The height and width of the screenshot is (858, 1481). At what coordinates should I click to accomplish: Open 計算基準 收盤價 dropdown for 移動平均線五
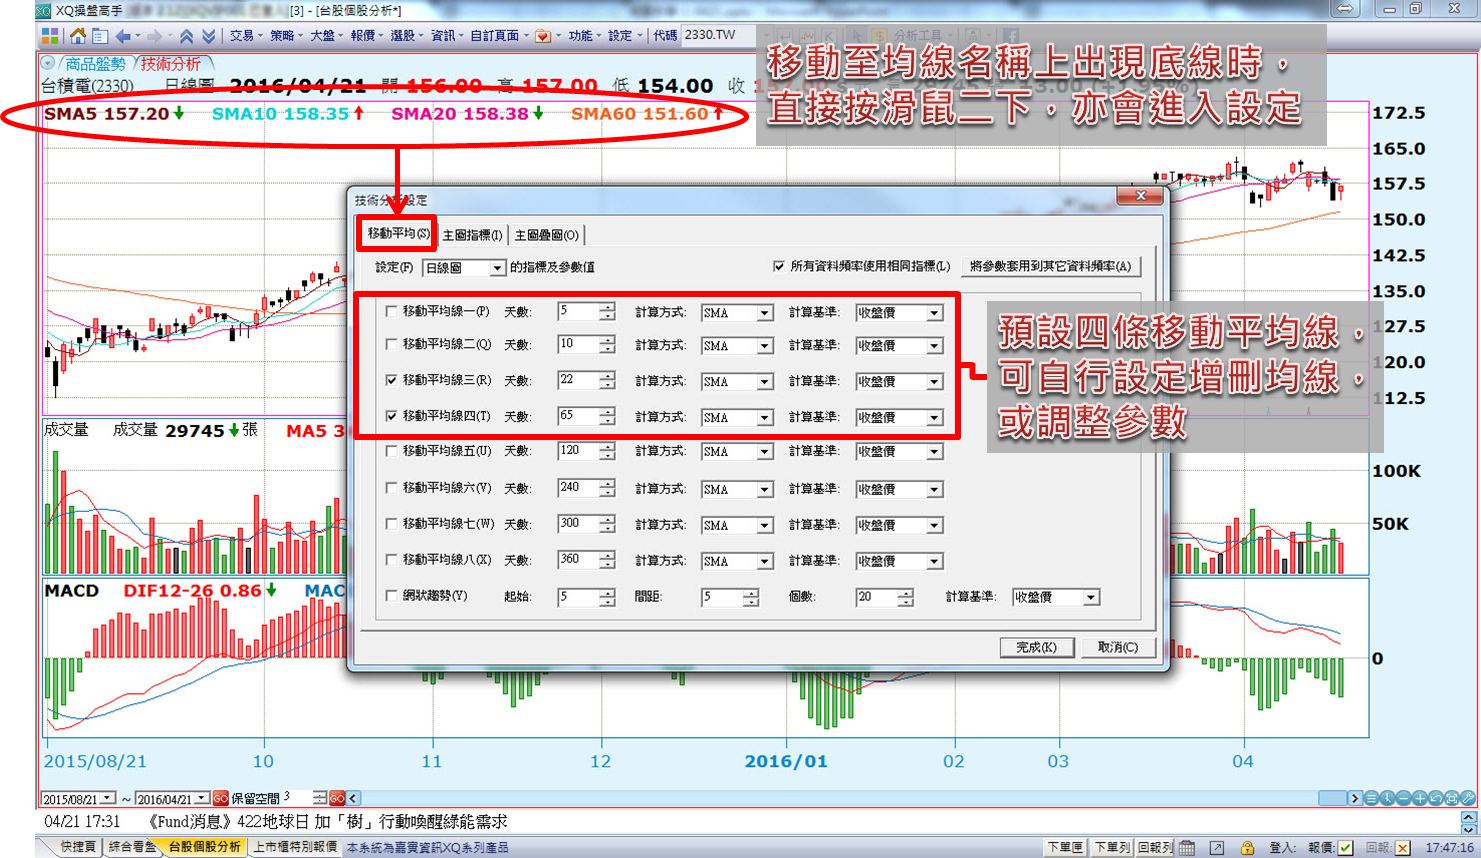pos(933,452)
